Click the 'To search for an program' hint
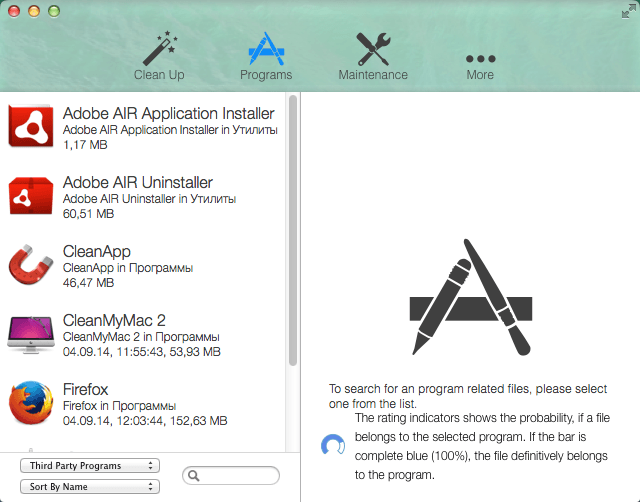Image resolution: width=640 pixels, height=502 pixels. click(x=468, y=396)
